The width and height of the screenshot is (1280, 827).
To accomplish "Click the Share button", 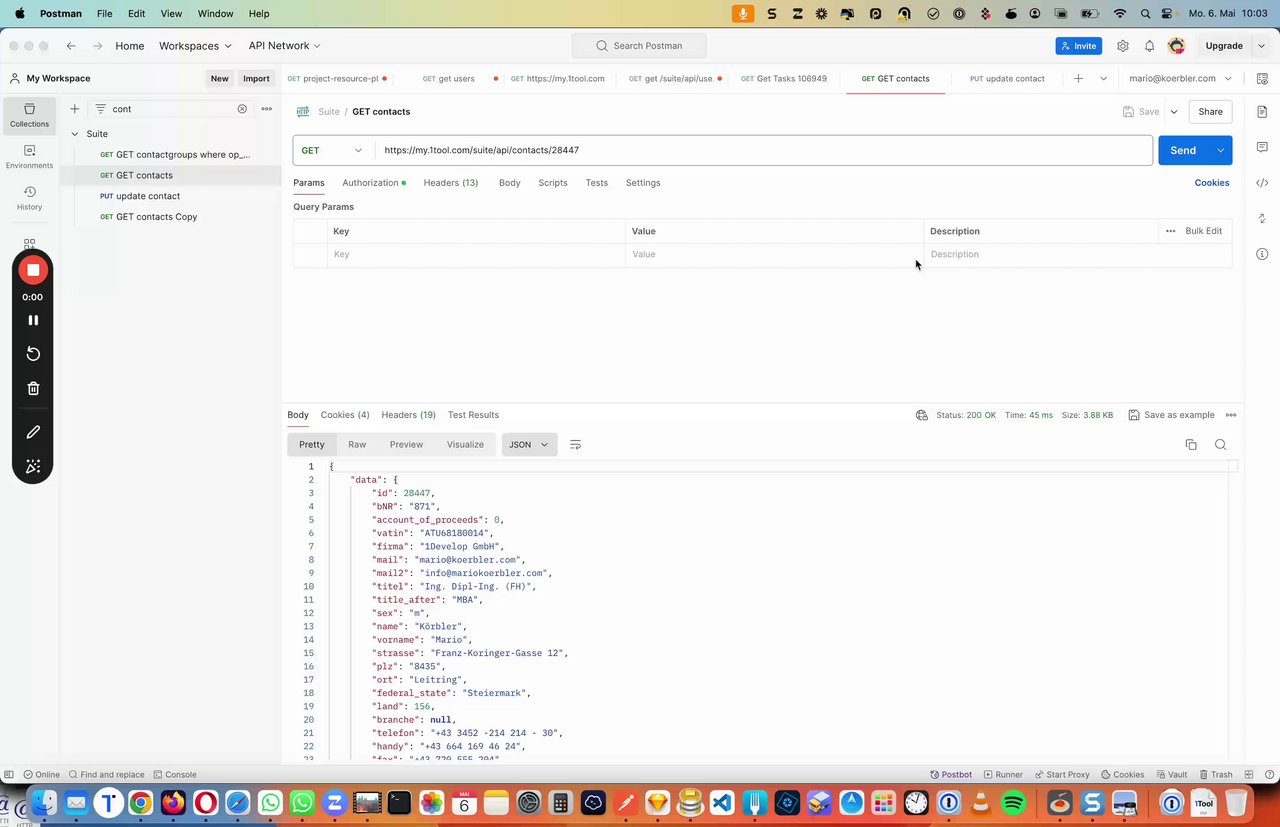I will tap(1210, 112).
